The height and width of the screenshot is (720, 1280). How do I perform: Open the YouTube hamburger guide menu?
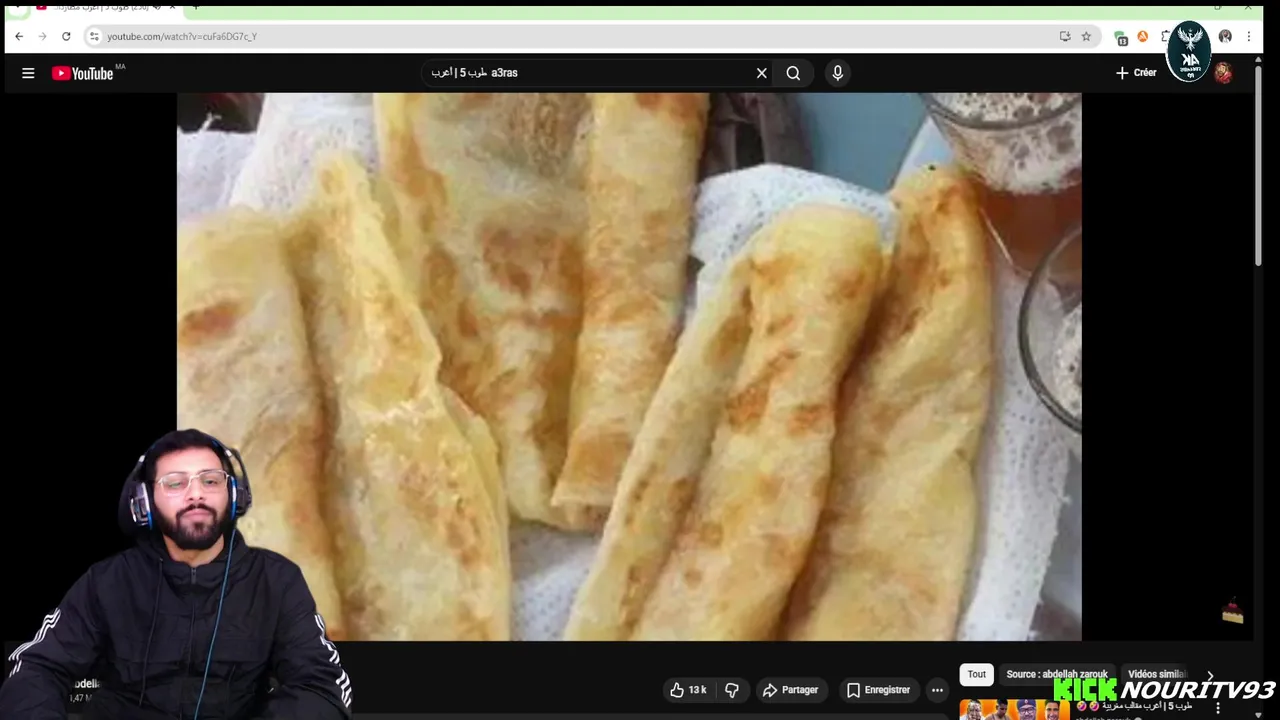(28, 73)
